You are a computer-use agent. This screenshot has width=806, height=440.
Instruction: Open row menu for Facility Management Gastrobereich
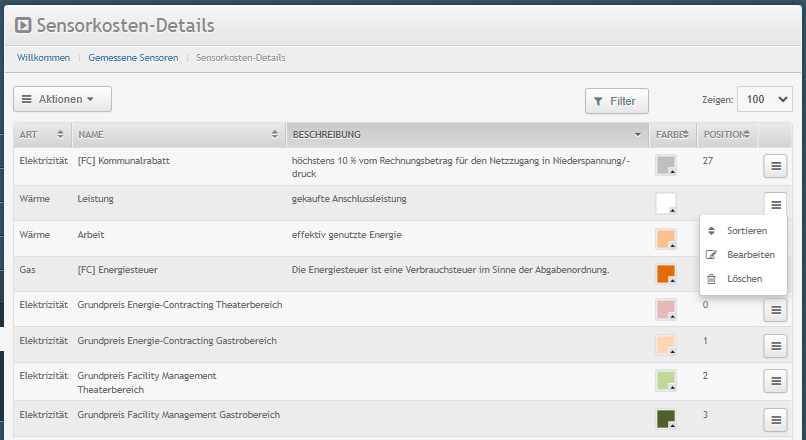point(775,420)
